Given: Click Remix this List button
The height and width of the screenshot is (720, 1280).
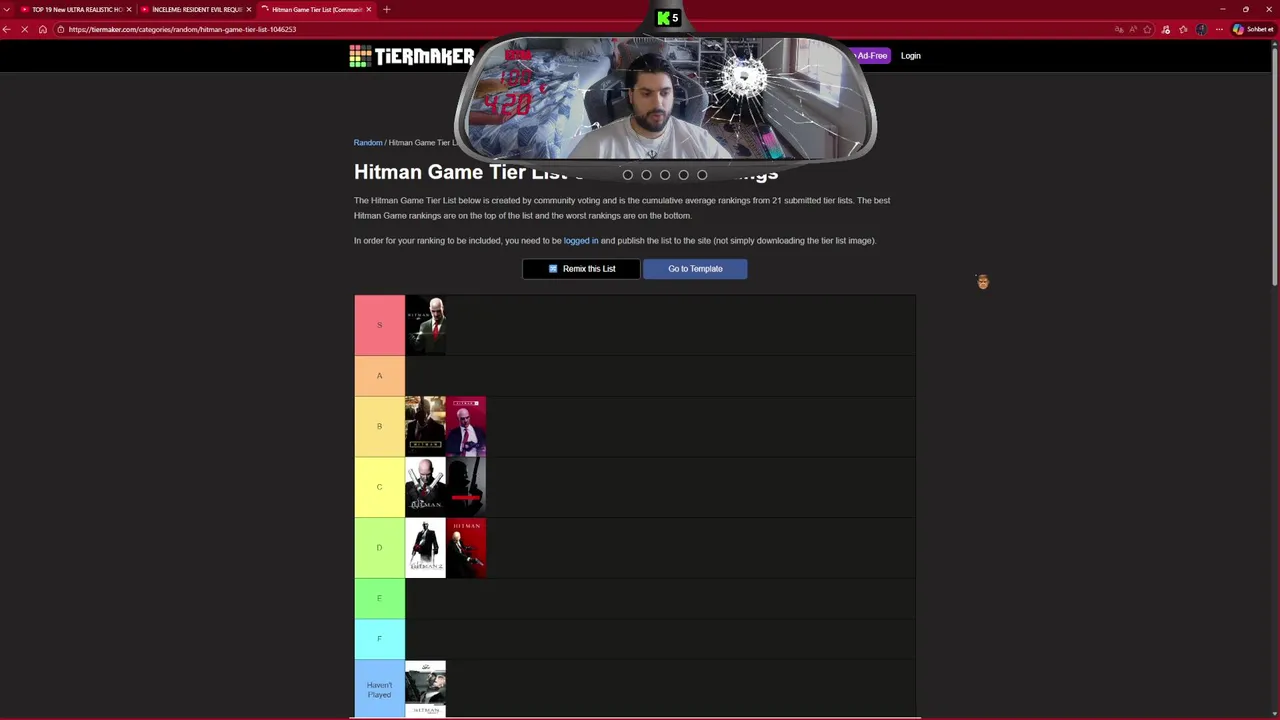Looking at the screenshot, I should [x=581, y=268].
